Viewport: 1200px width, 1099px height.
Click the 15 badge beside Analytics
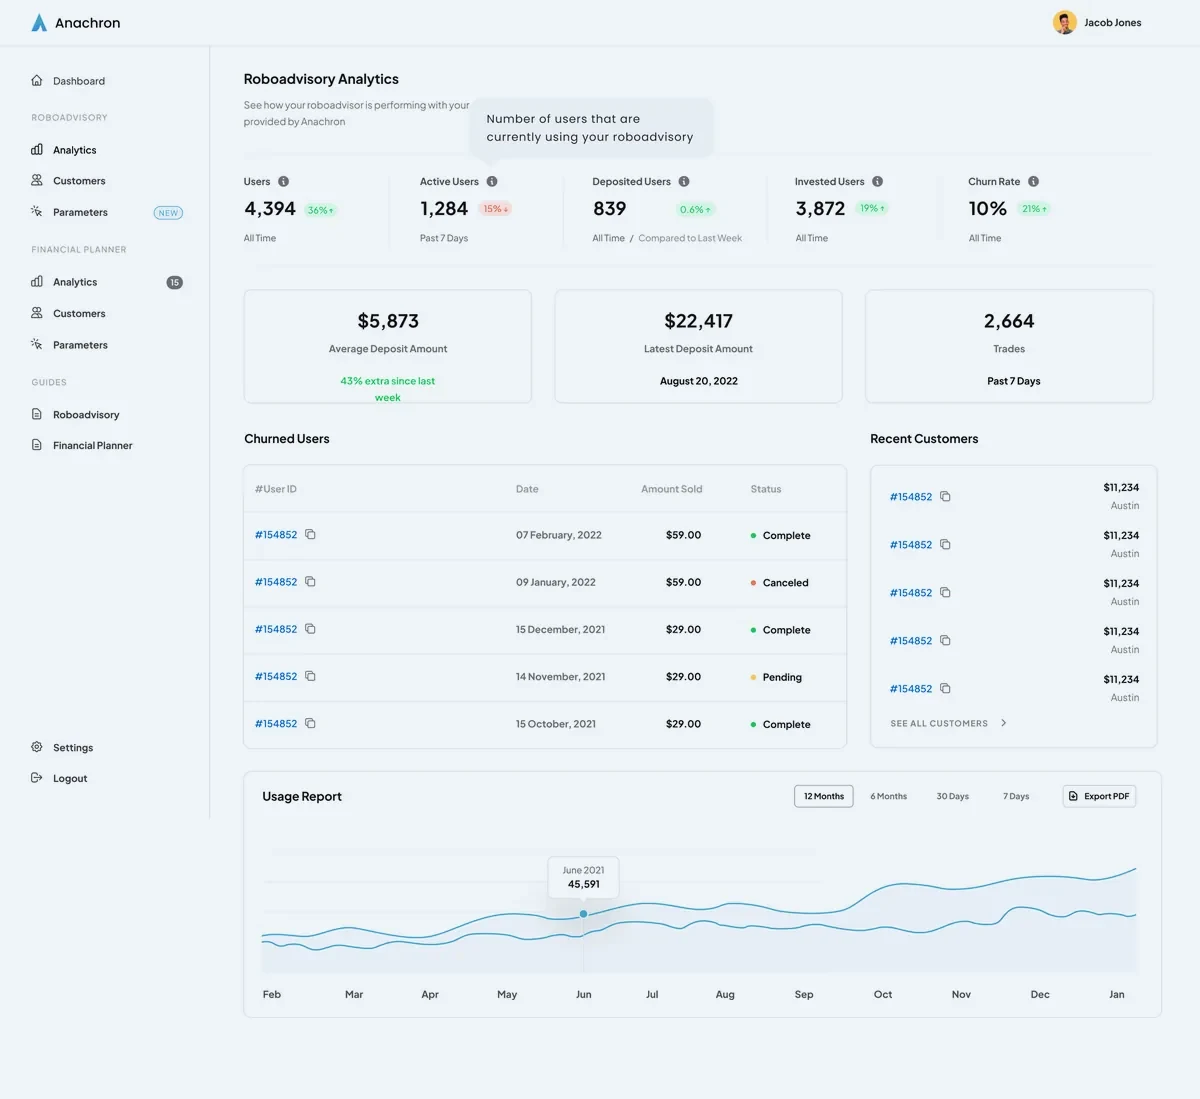174,282
